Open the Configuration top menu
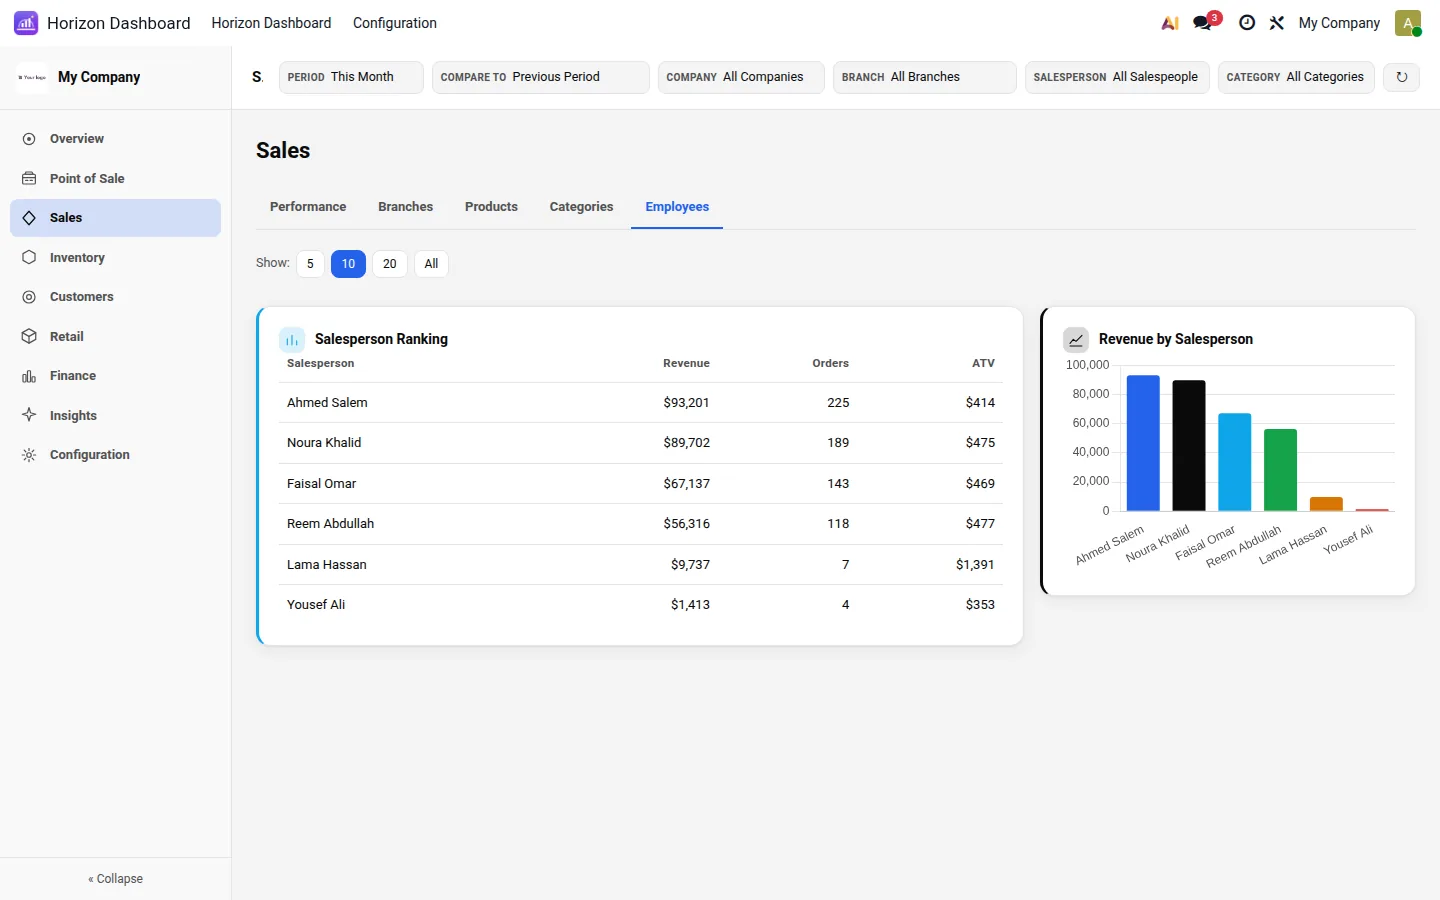Image resolution: width=1440 pixels, height=900 pixels. (x=395, y=23)
